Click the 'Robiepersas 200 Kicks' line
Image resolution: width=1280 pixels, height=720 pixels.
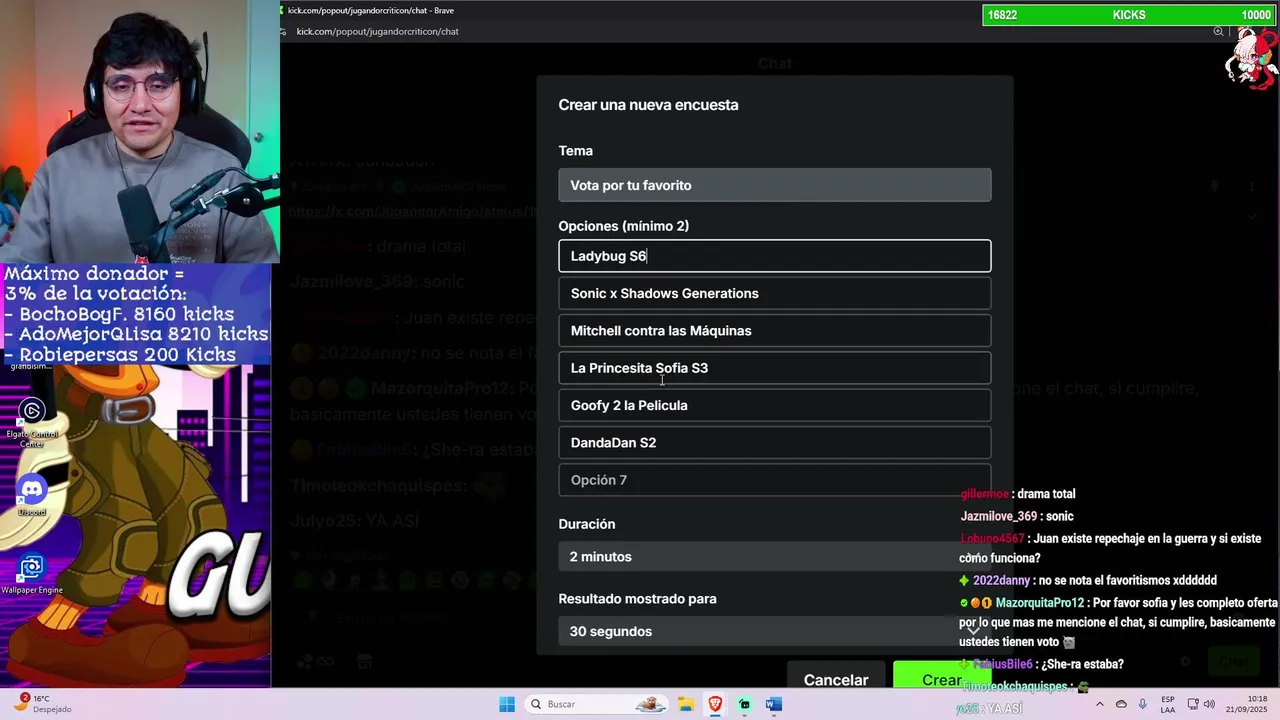click(x=121, y=355)
